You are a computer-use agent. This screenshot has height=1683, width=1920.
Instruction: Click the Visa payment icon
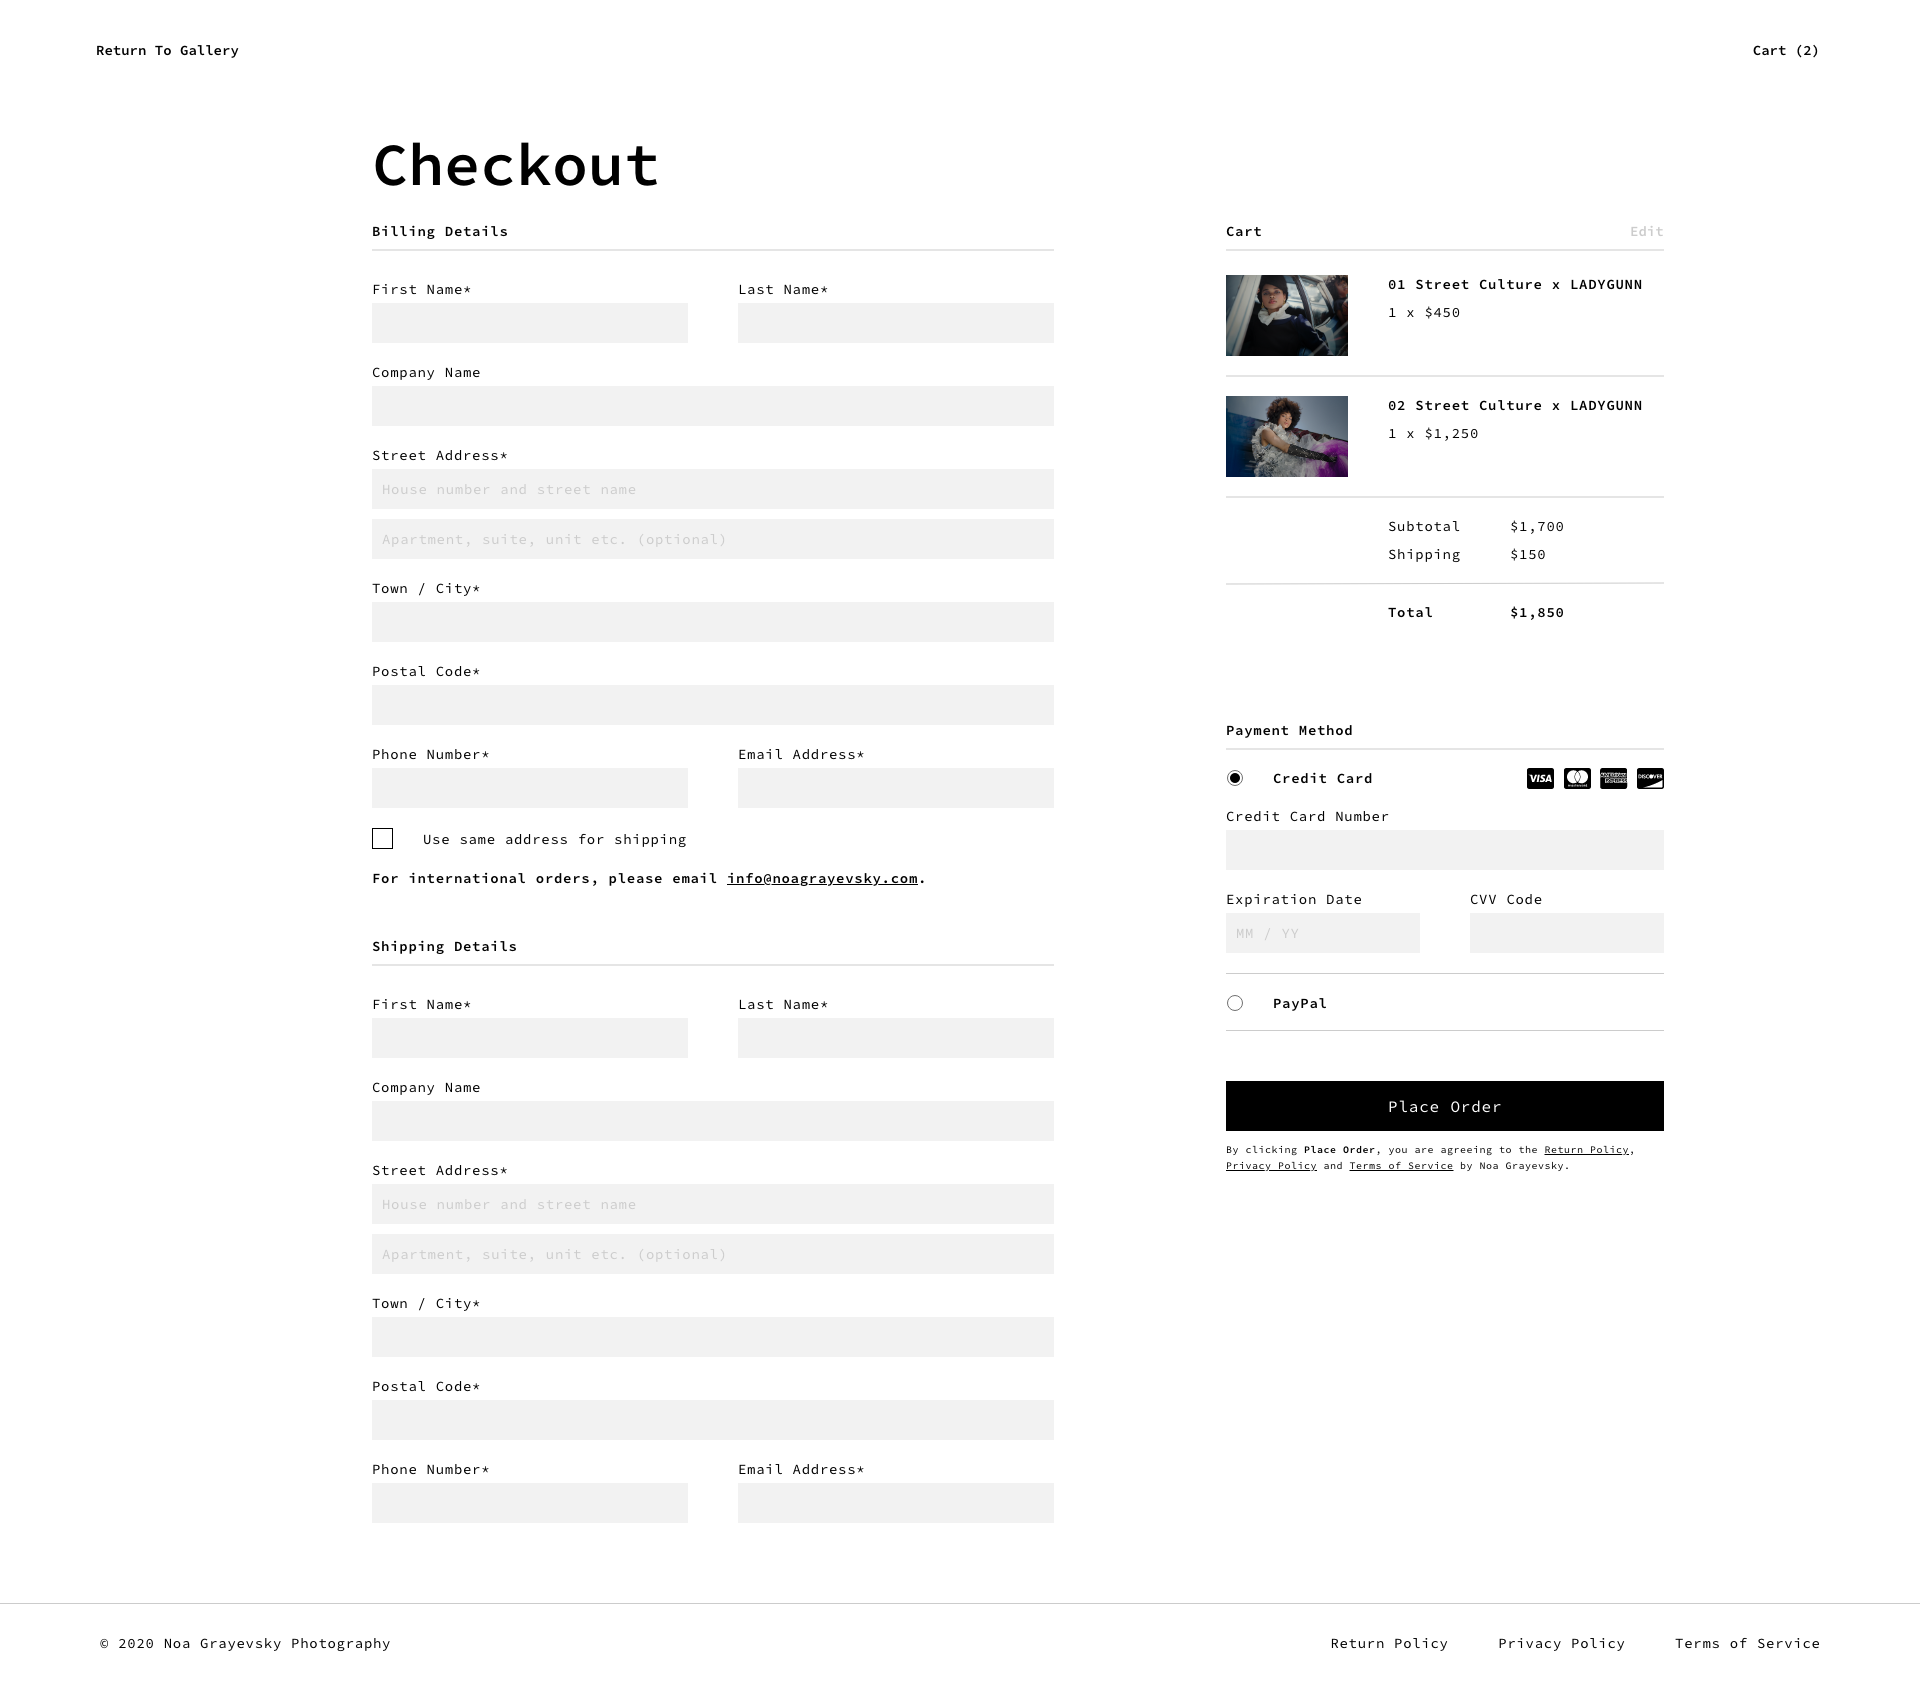tap(1540, 779)
